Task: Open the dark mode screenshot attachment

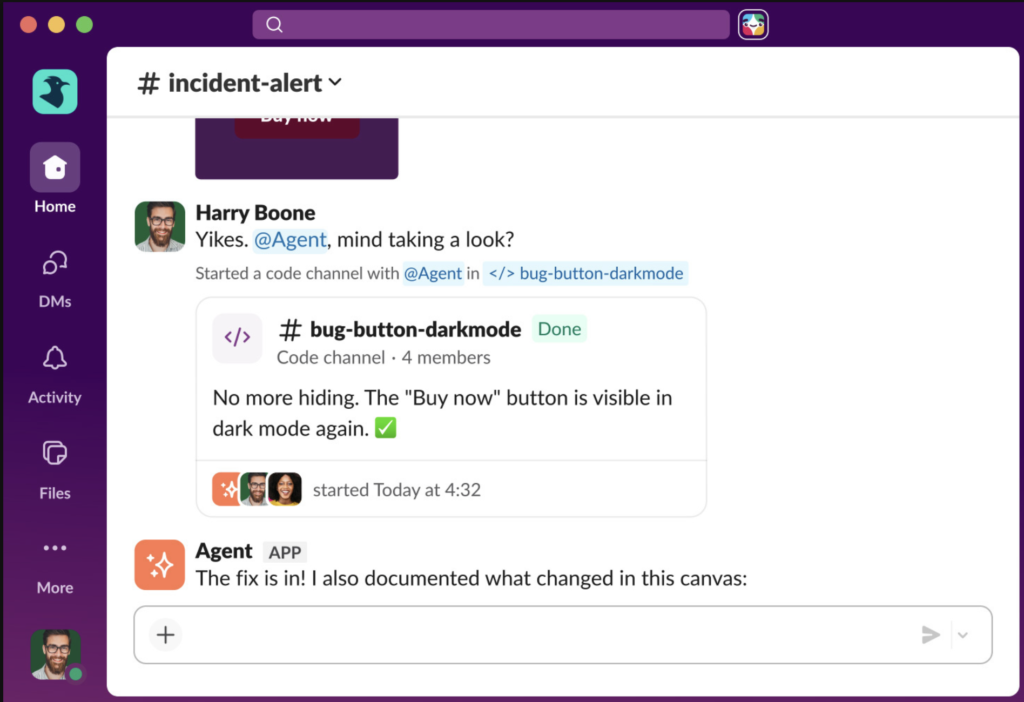Action: coord(296,148)
